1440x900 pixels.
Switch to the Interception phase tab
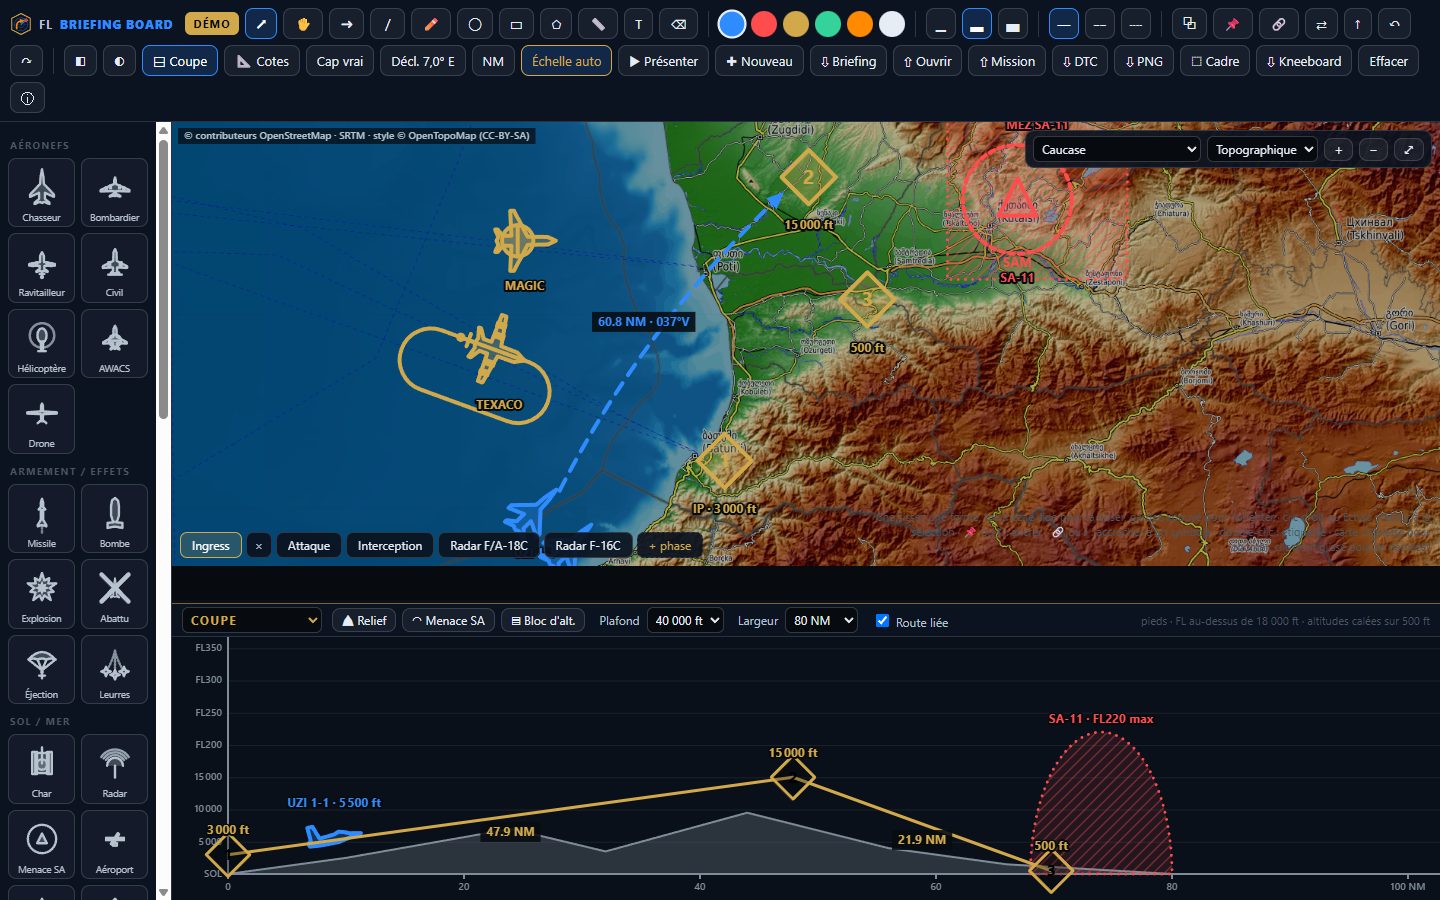click(x=390, y=546)
